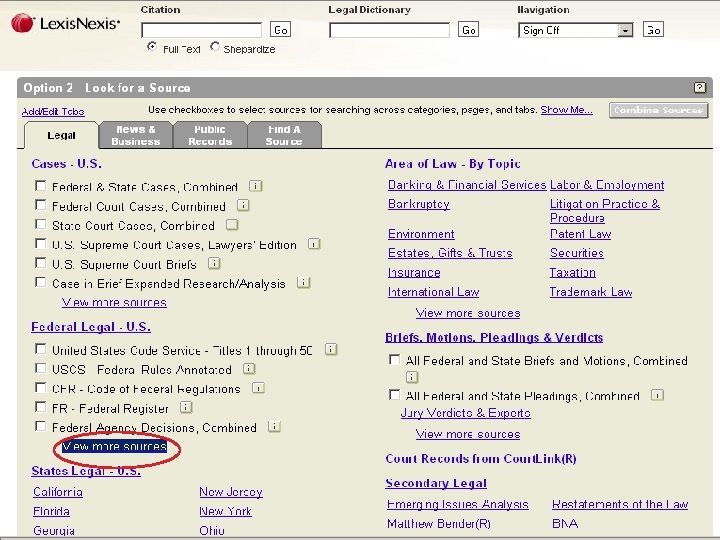Click the LexisNexis logo
Screen dimensions: 720x540
[65, 23]
